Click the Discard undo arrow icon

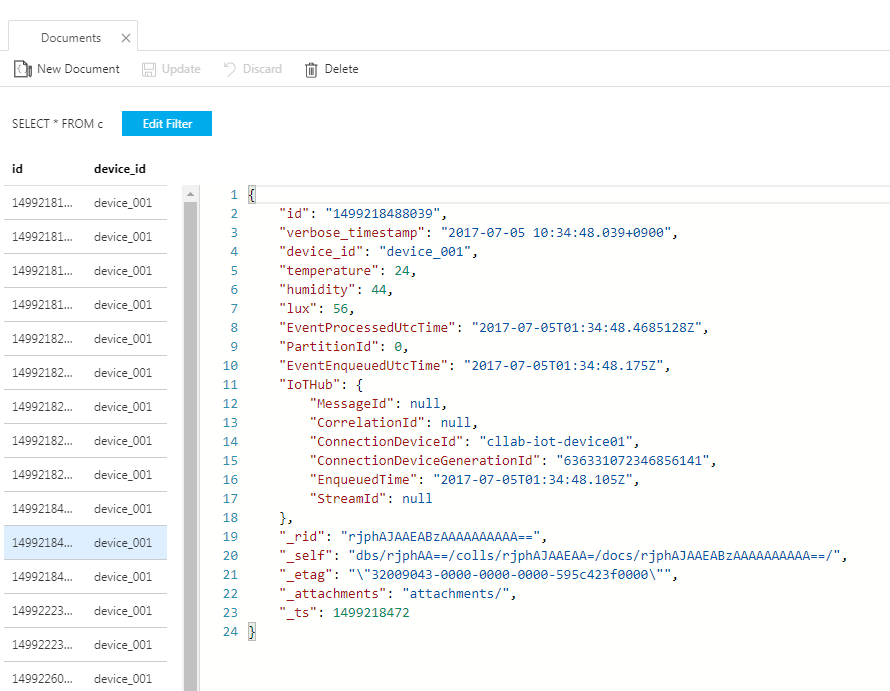point(230,69)
